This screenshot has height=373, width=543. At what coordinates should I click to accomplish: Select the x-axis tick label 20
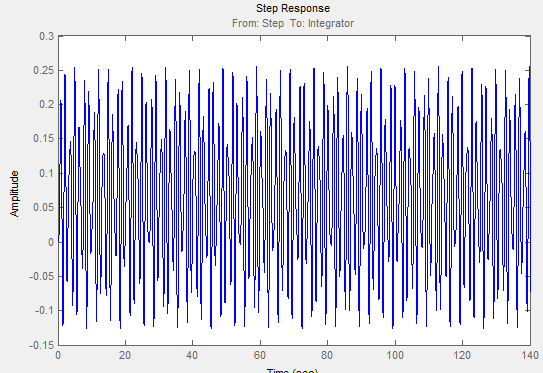(125, 355)
